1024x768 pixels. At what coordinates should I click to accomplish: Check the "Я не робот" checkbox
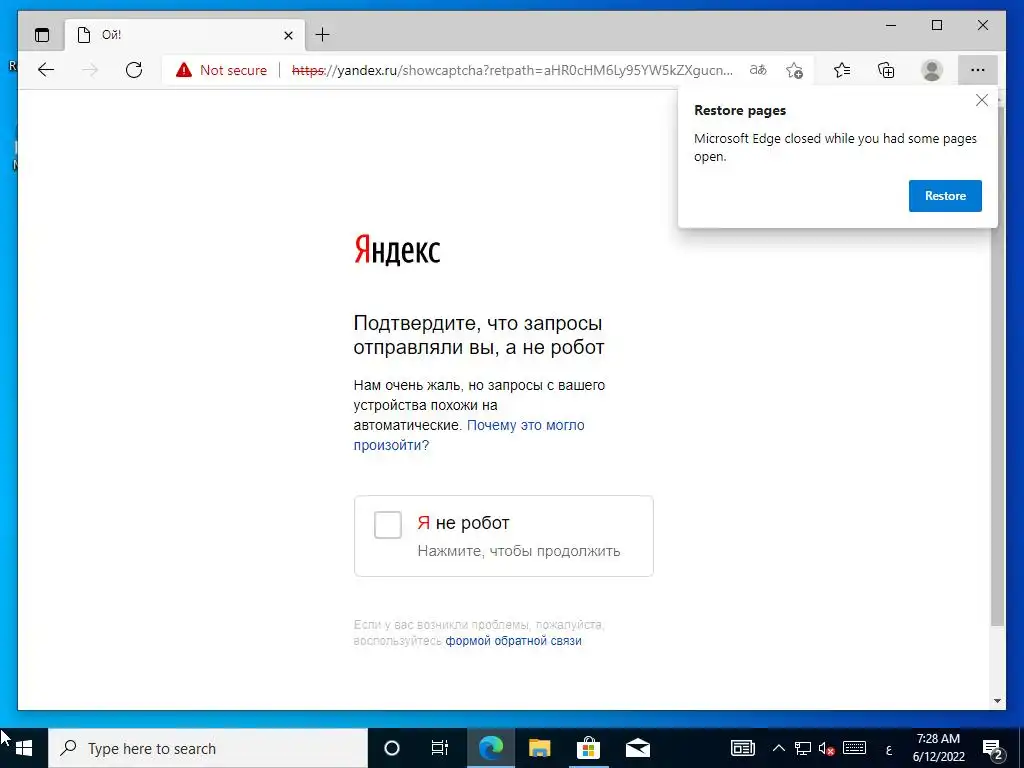[x=388, y=525]
